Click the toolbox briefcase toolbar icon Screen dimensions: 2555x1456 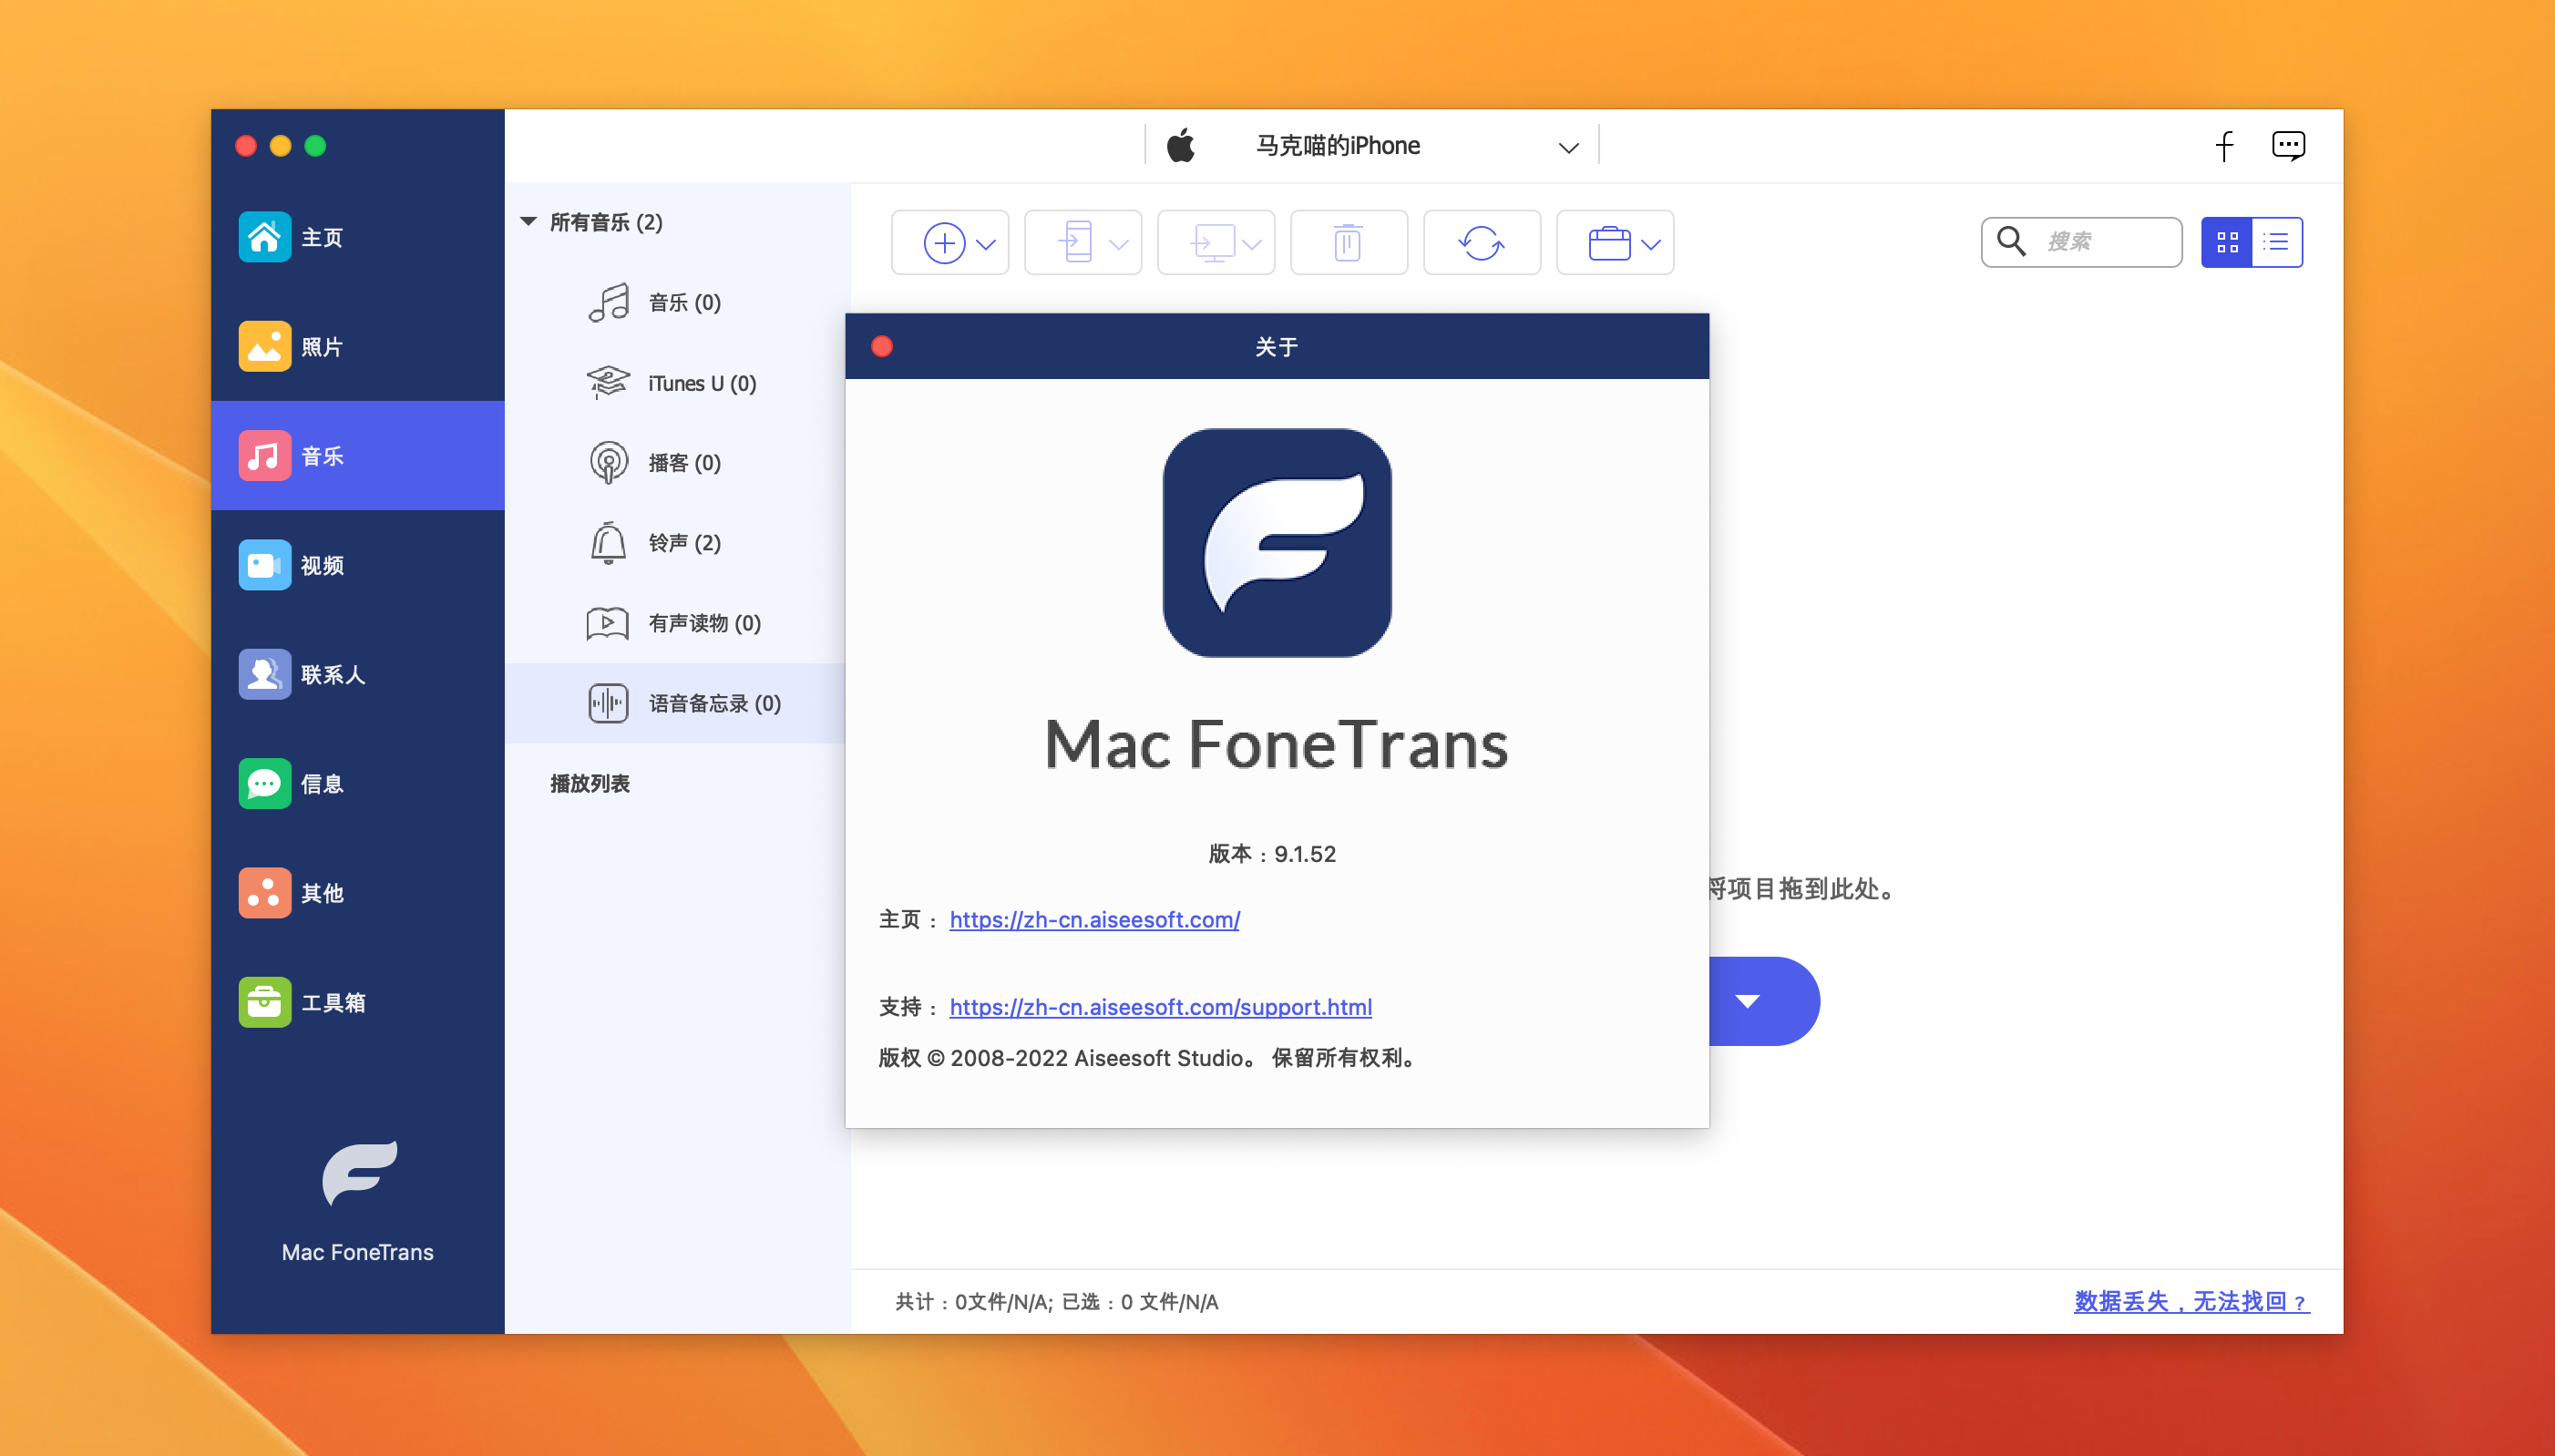1609,243
